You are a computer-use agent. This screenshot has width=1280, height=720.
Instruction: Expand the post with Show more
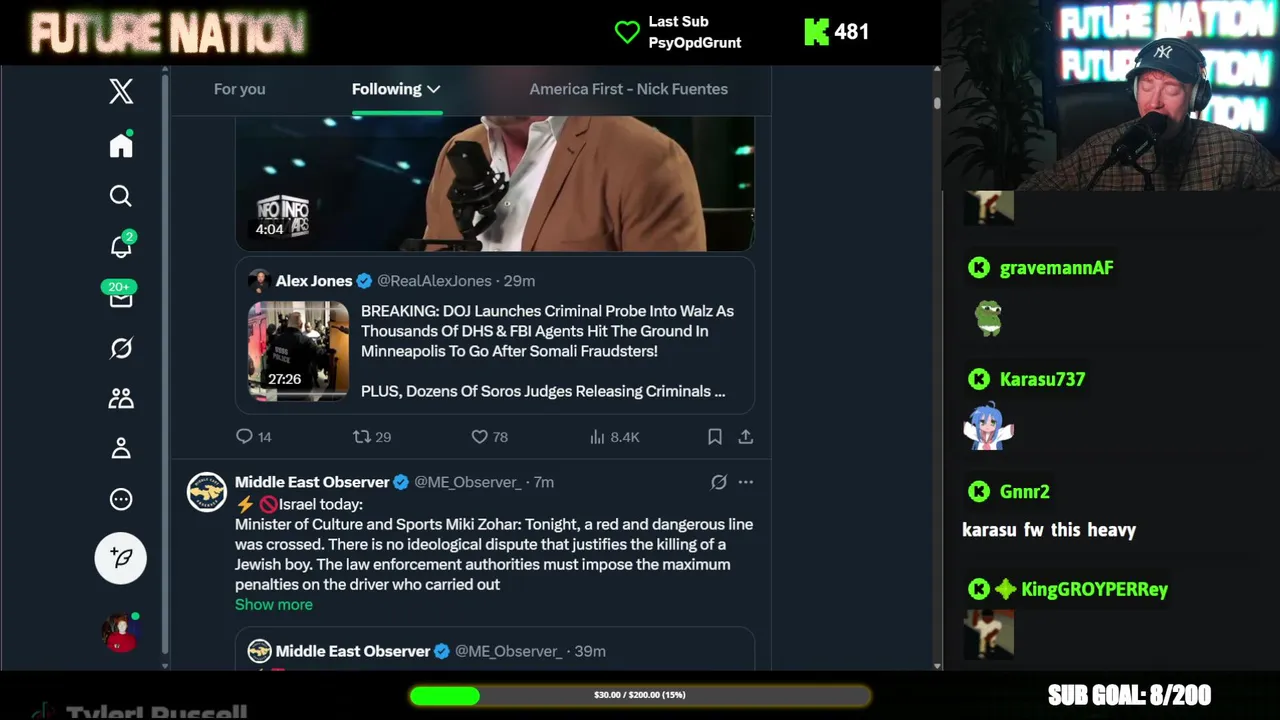(x=273, y=604)
